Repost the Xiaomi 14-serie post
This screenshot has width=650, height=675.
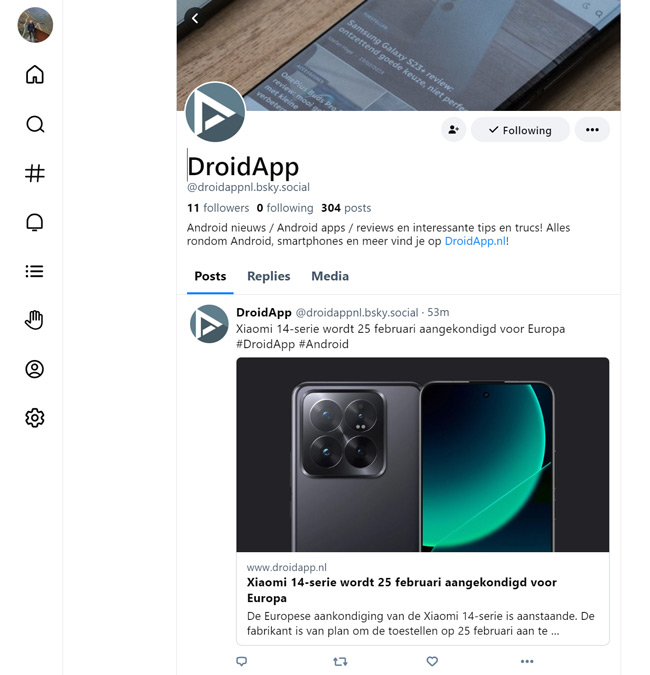click(x=340, y=661)
